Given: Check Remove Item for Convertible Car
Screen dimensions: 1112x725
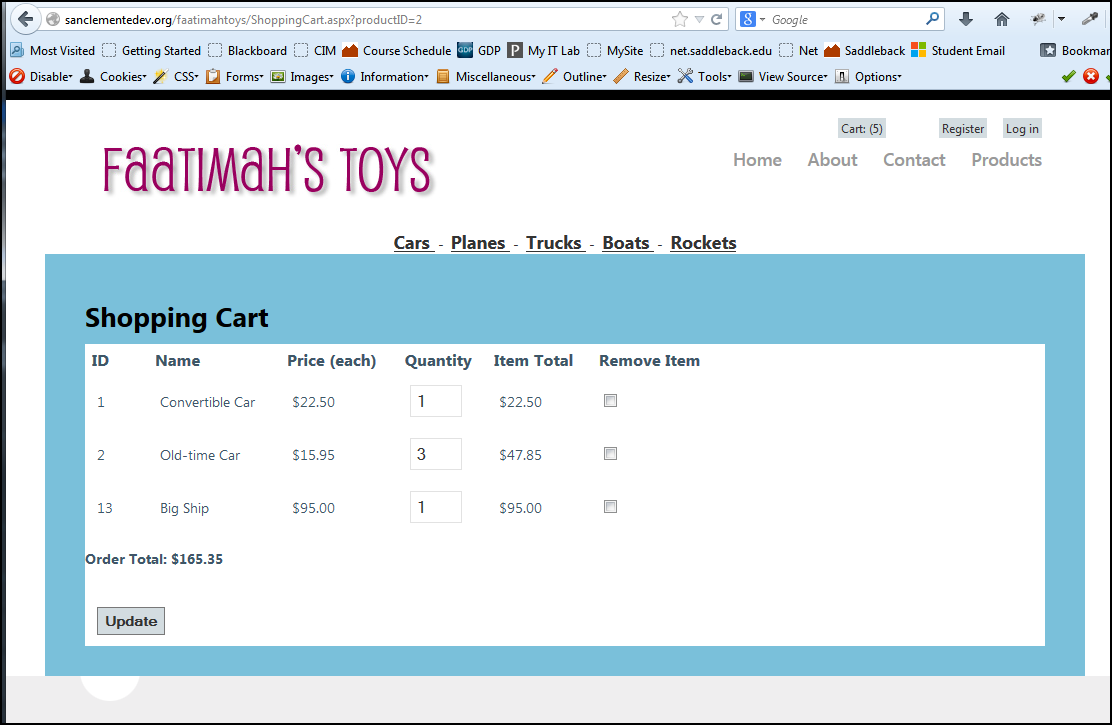Looking at the screenshot, I should pos(610,401).
